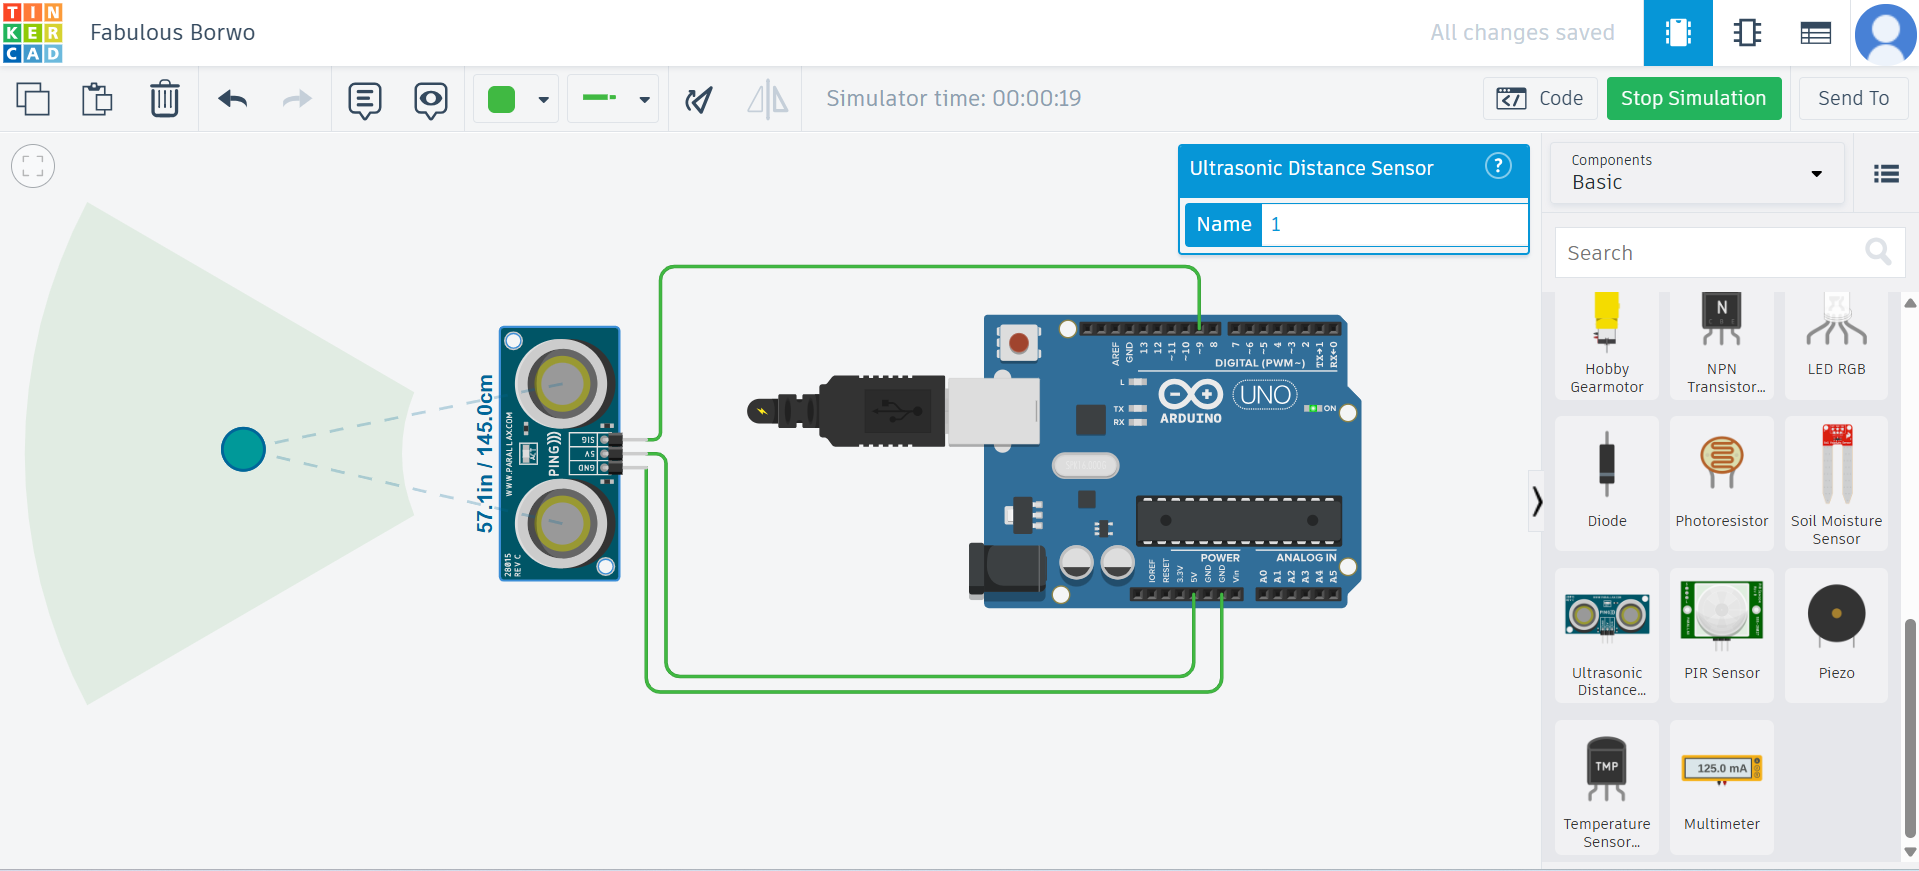1919x871 pixels.
Task: Select the Piezo component
Action: (1836, 635)
